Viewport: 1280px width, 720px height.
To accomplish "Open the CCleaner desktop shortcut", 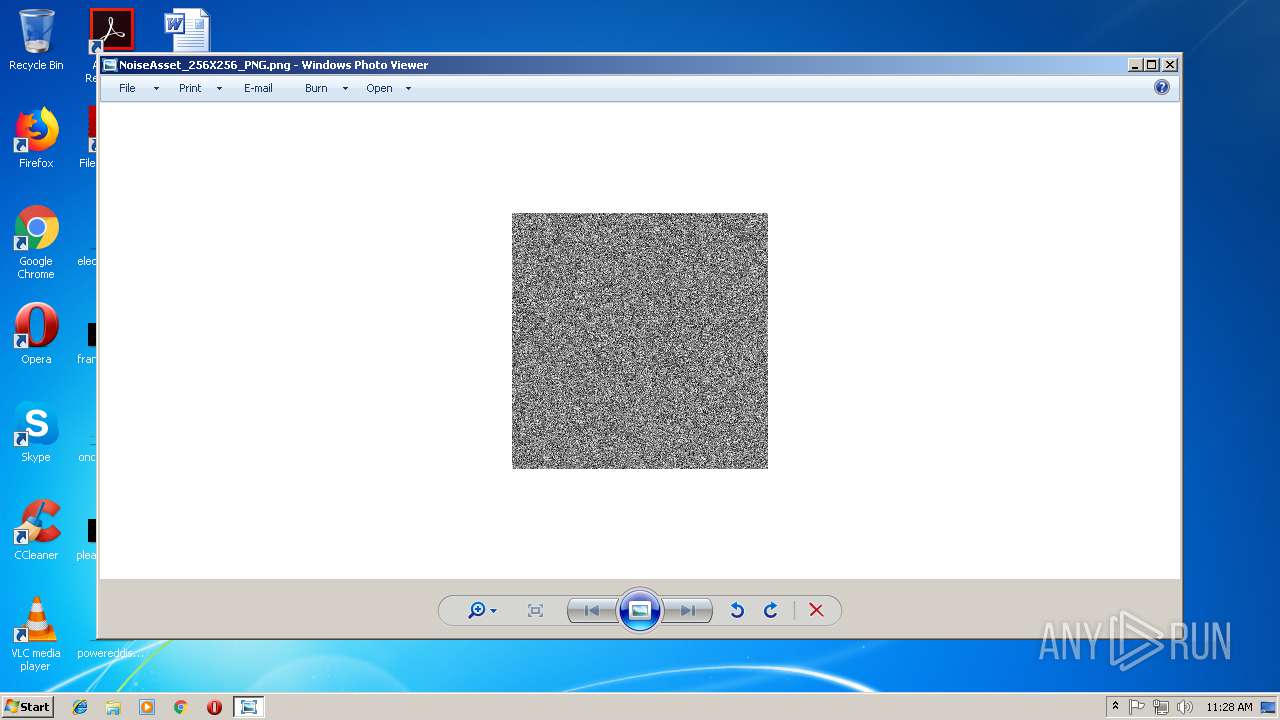I will coord(36,530).
